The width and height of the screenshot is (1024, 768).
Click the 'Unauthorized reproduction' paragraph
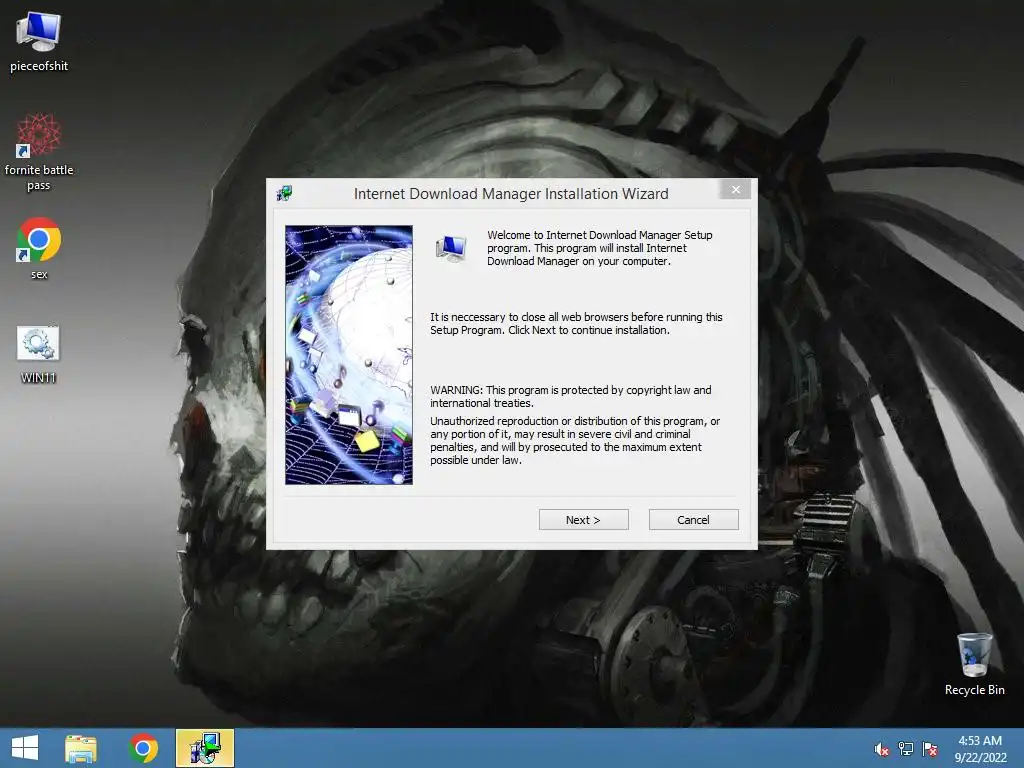point(575,441)
